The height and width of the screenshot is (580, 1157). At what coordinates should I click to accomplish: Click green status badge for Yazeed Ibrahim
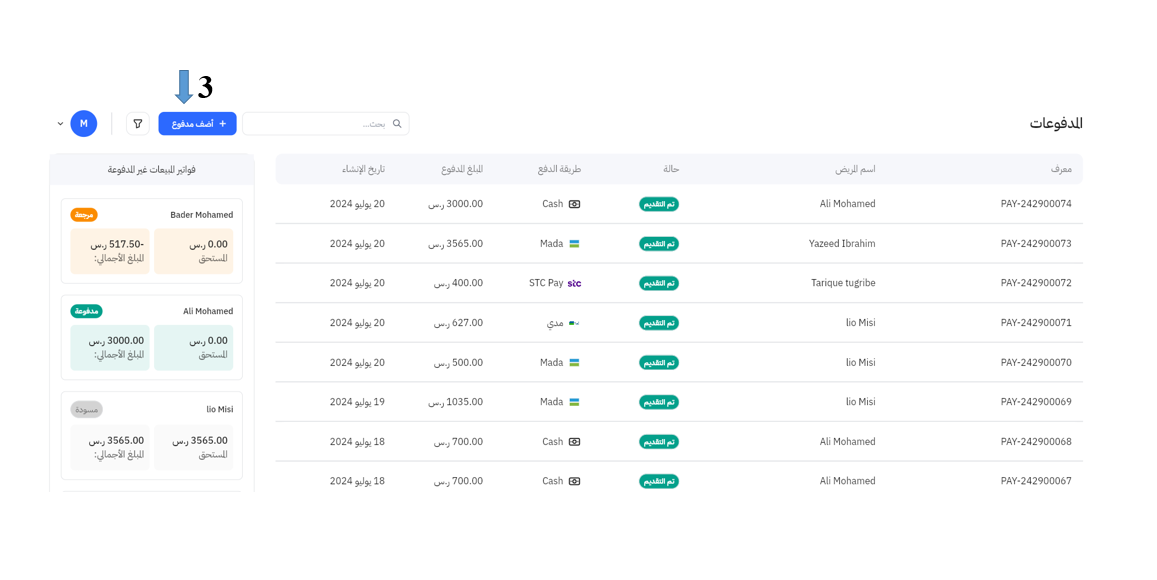pyautogui.click(x=659, y=244)
